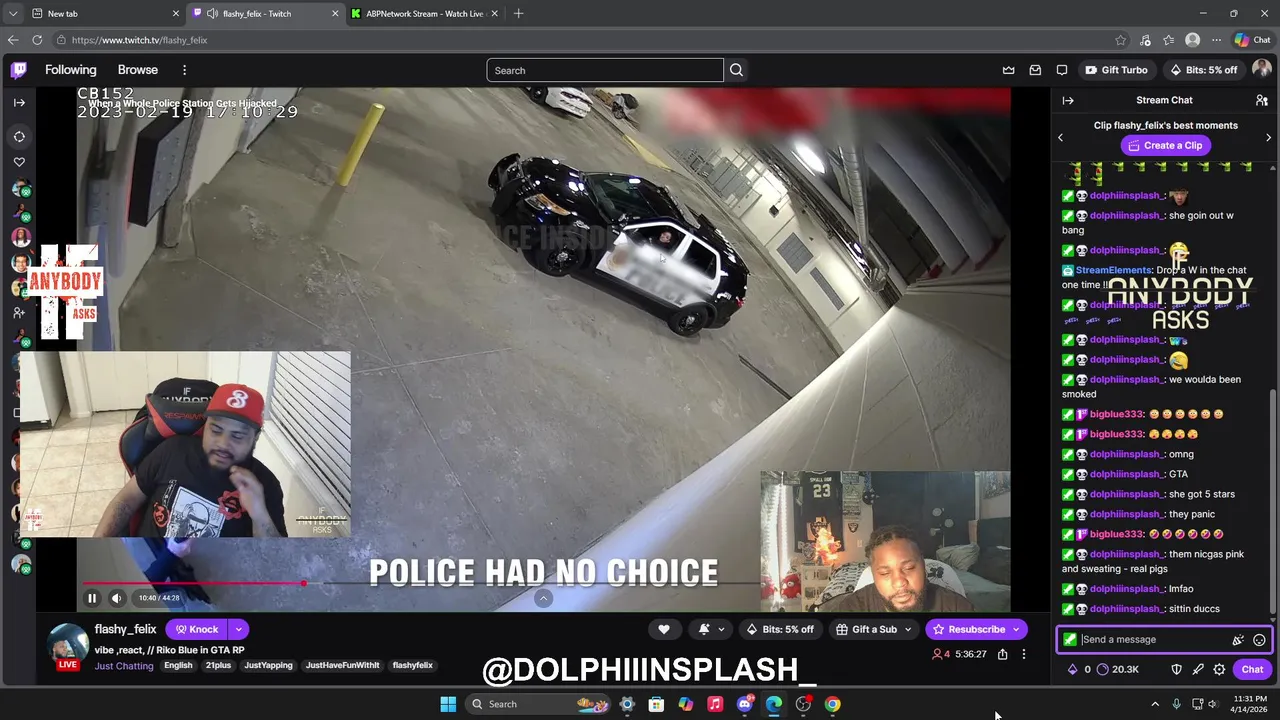Viewport: 1280px width, 720px height.
Task: Add page to browser favorites star
Action: (x=1120, y=40)
